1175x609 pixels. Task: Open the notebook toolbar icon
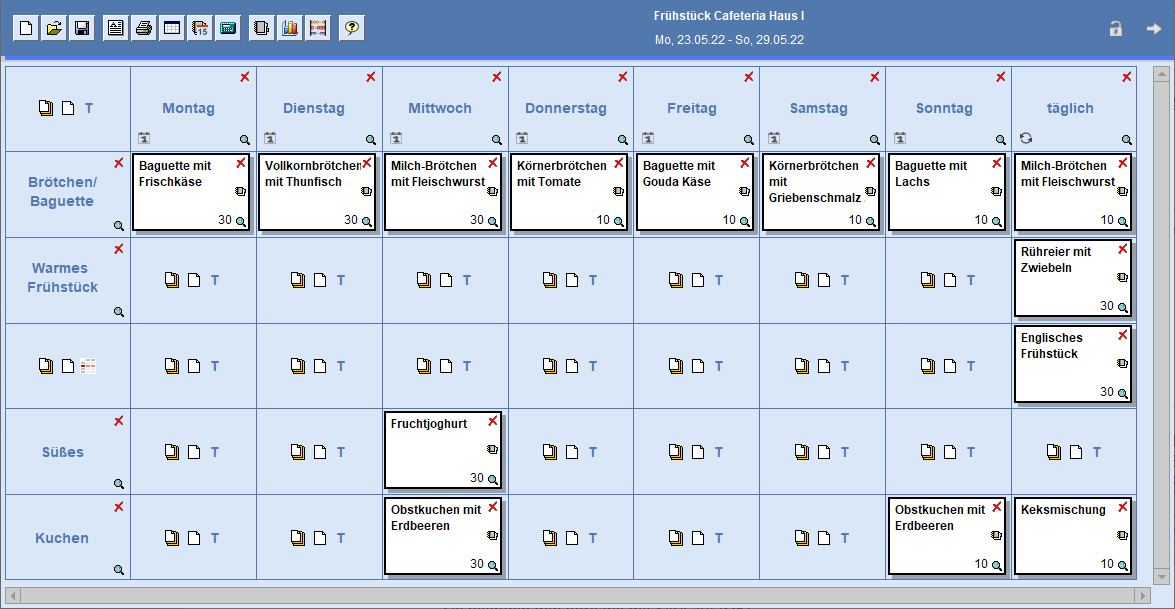click(x=262, y=28)
